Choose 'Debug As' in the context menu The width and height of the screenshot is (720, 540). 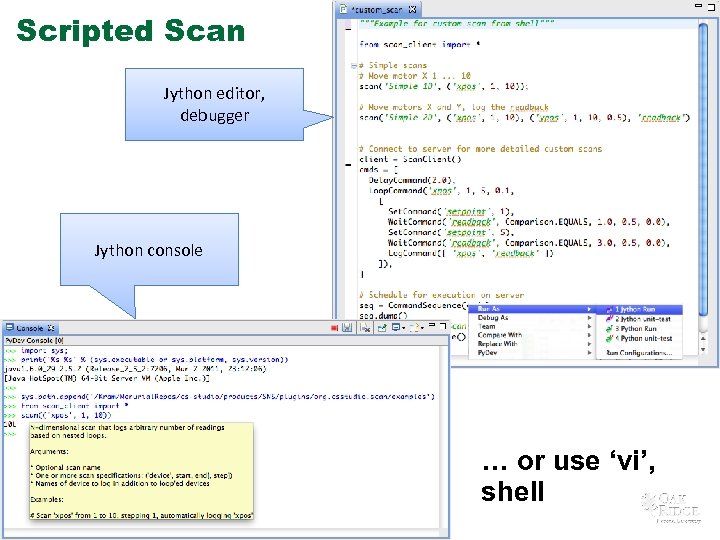click(x=532, y=318)
